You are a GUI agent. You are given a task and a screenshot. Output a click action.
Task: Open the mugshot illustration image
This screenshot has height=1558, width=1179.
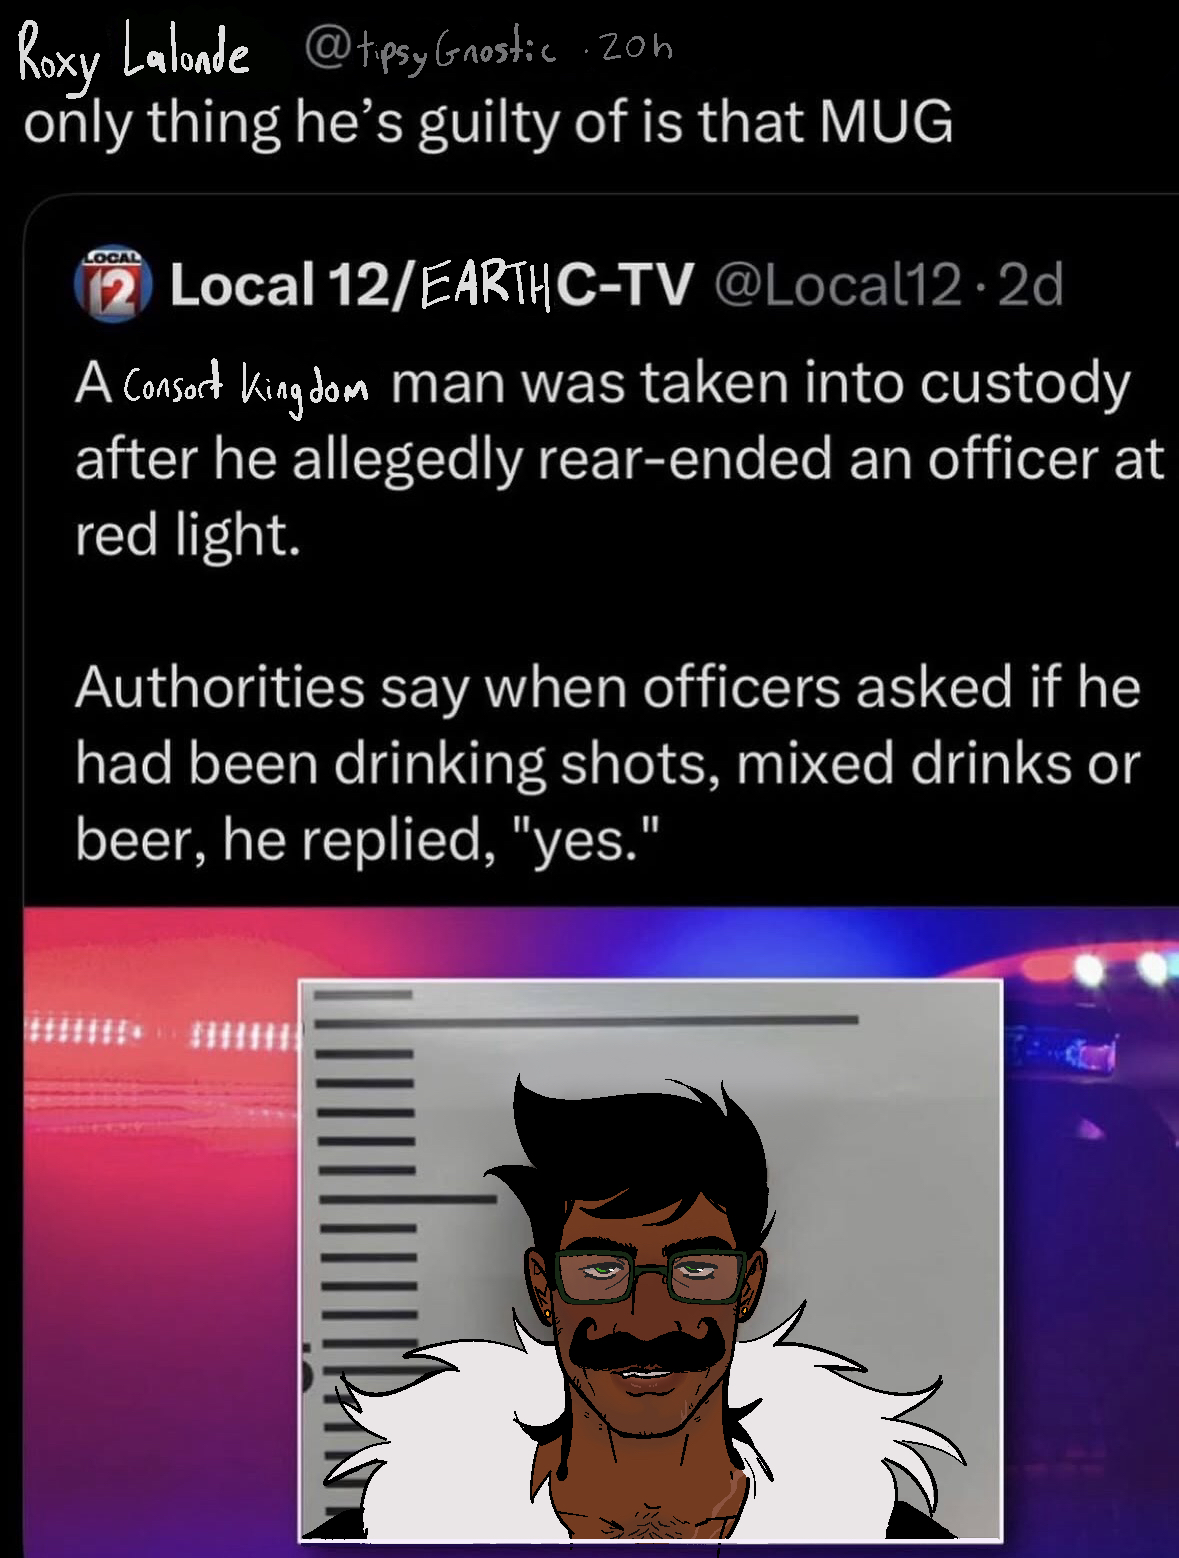(651, 1261)
